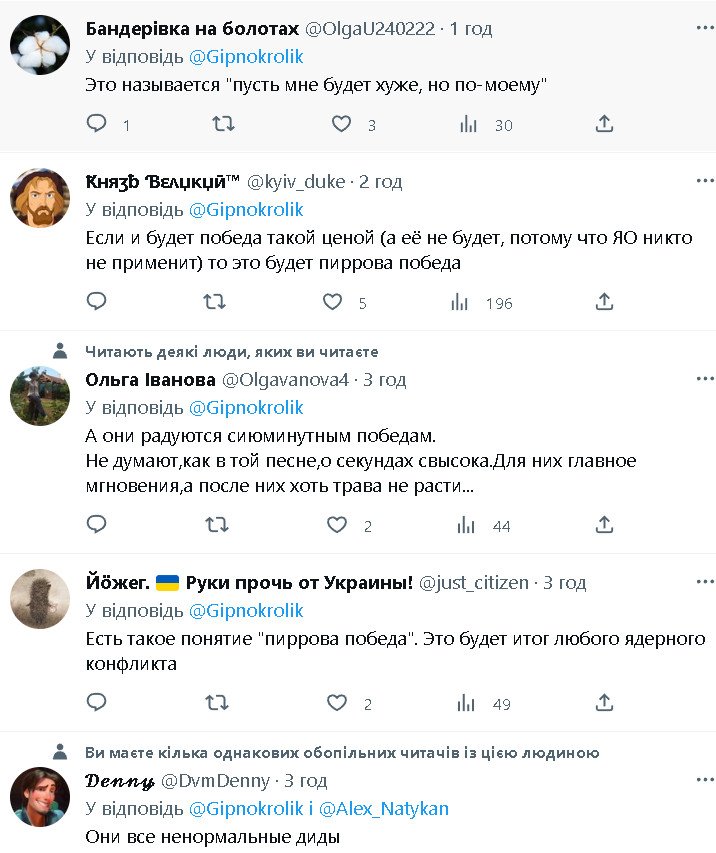This screenshot has width=716, height=853.
Task: Open more menu on just_citizen tweet
Action: pos(704,581)
